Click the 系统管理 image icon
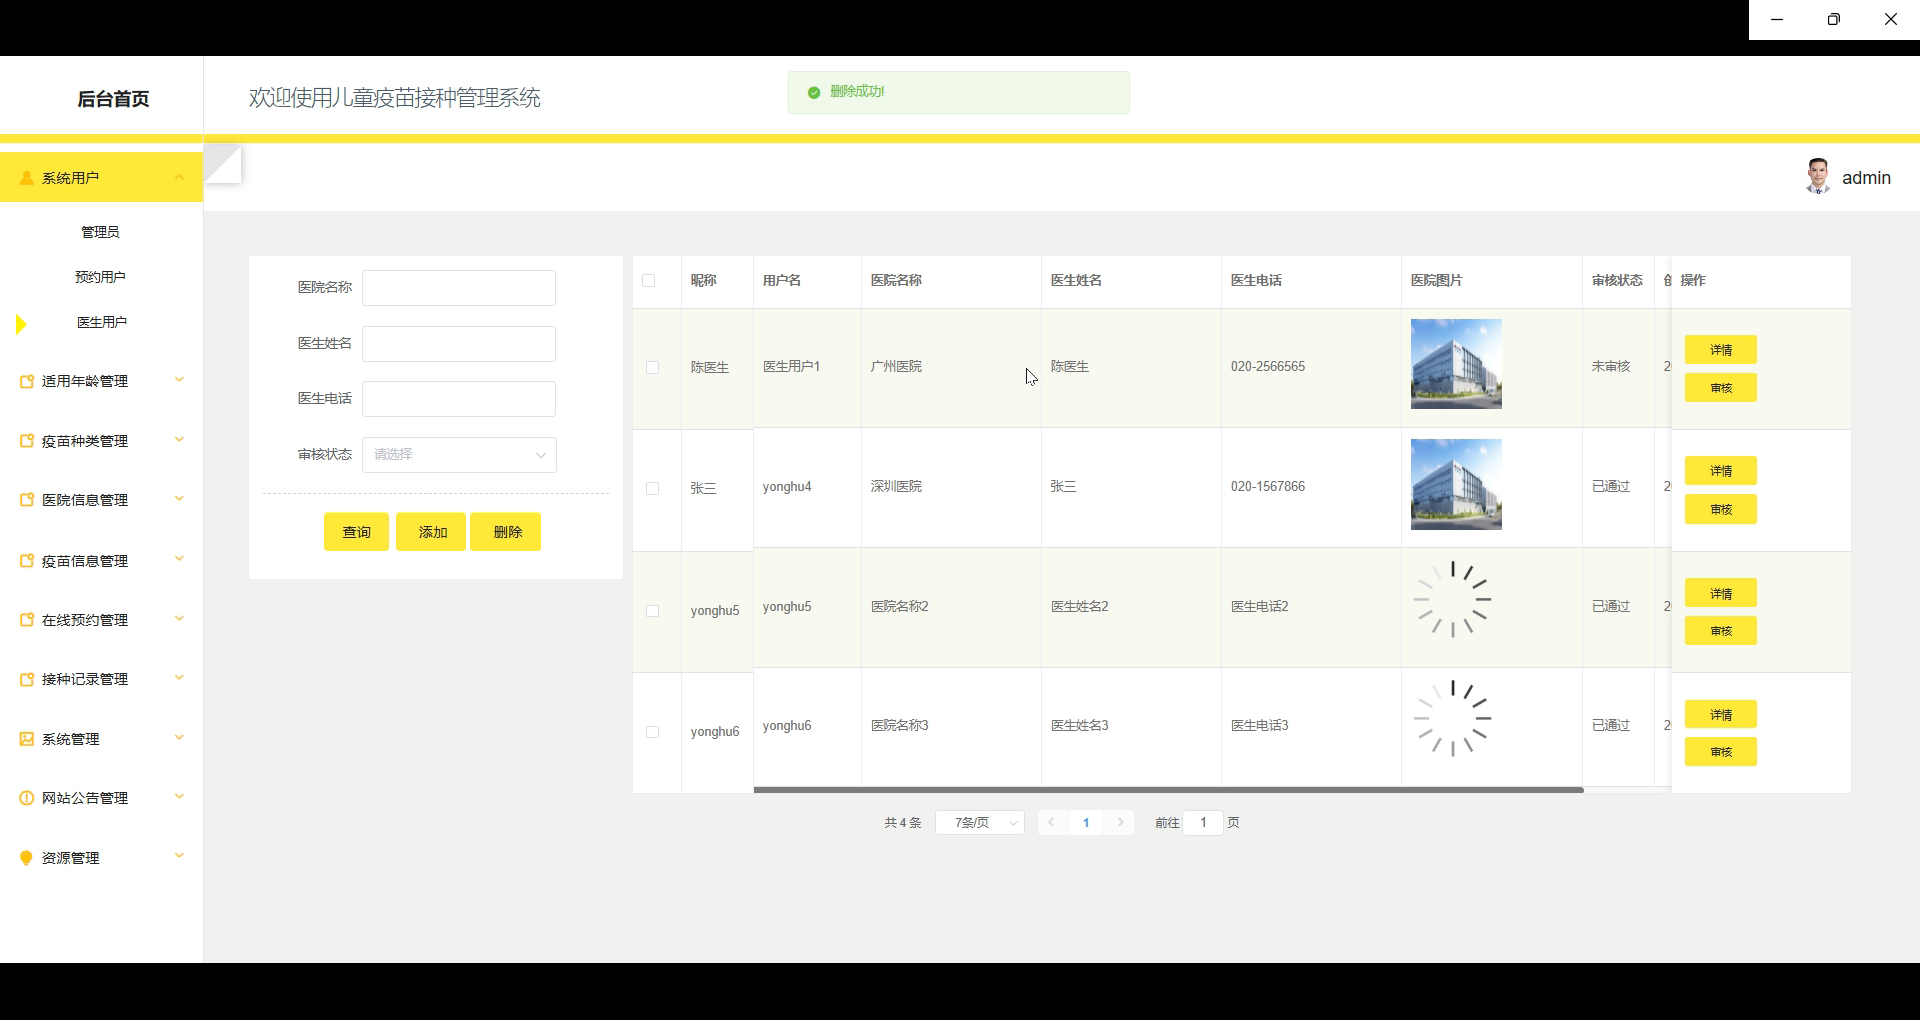This screenshot has height=1020, width=1920. point(27,739)
